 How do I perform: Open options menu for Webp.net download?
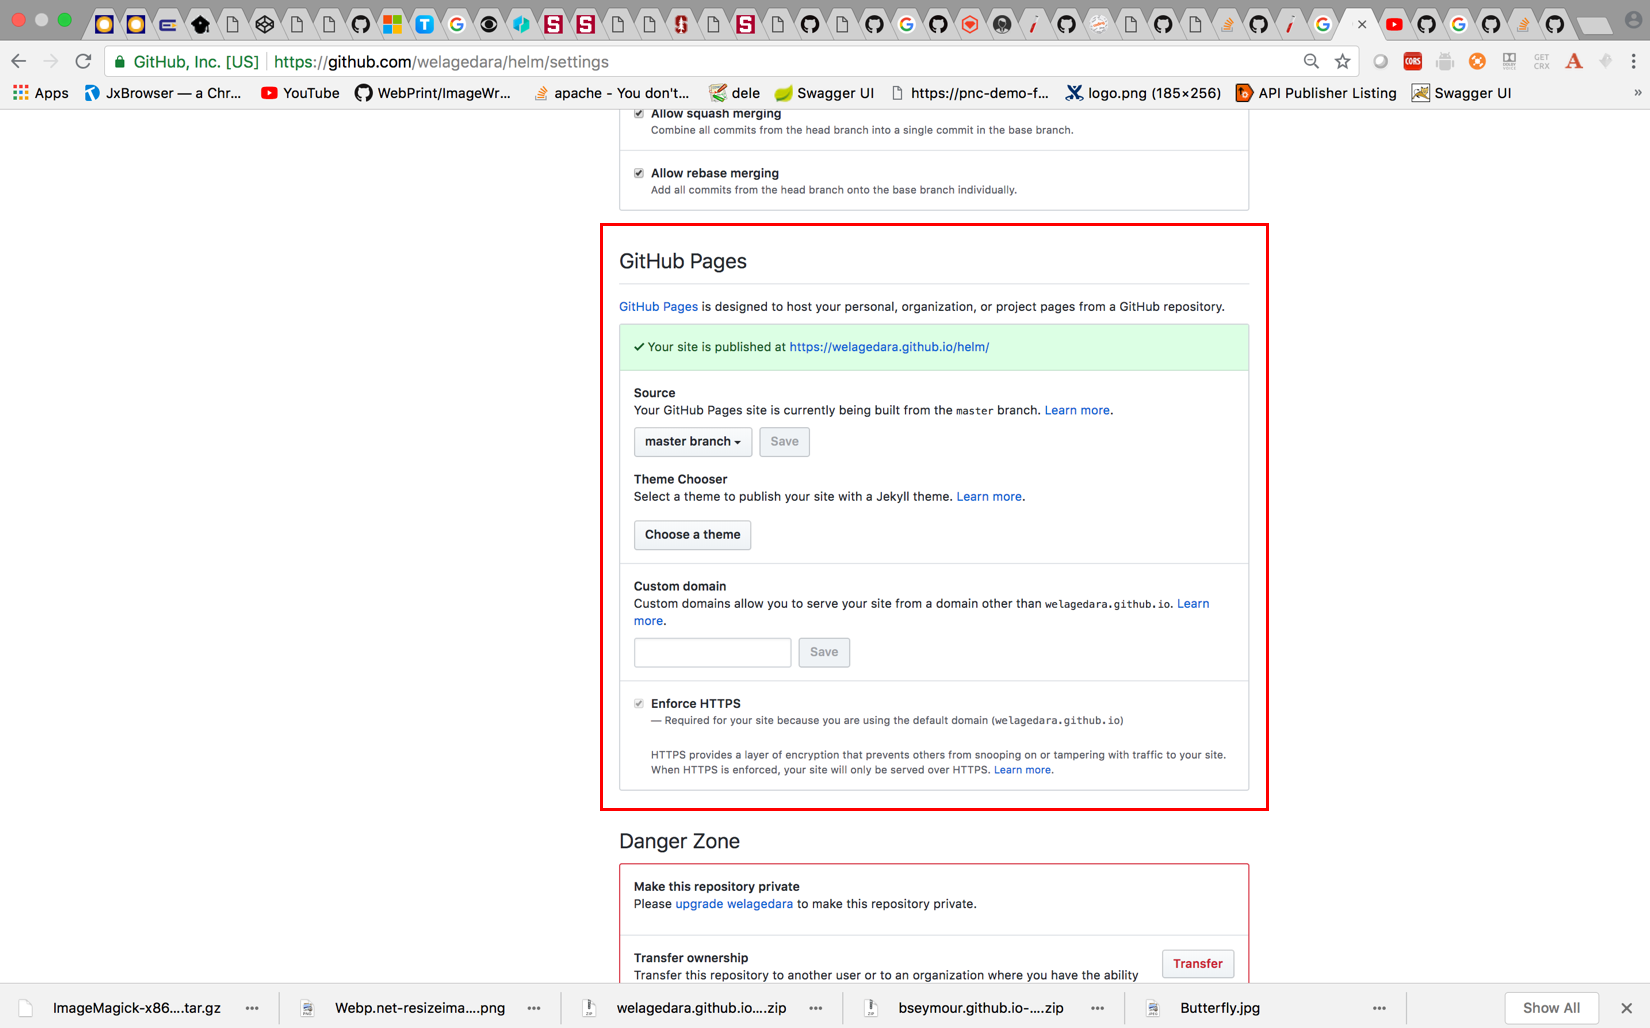[534, 1008]
